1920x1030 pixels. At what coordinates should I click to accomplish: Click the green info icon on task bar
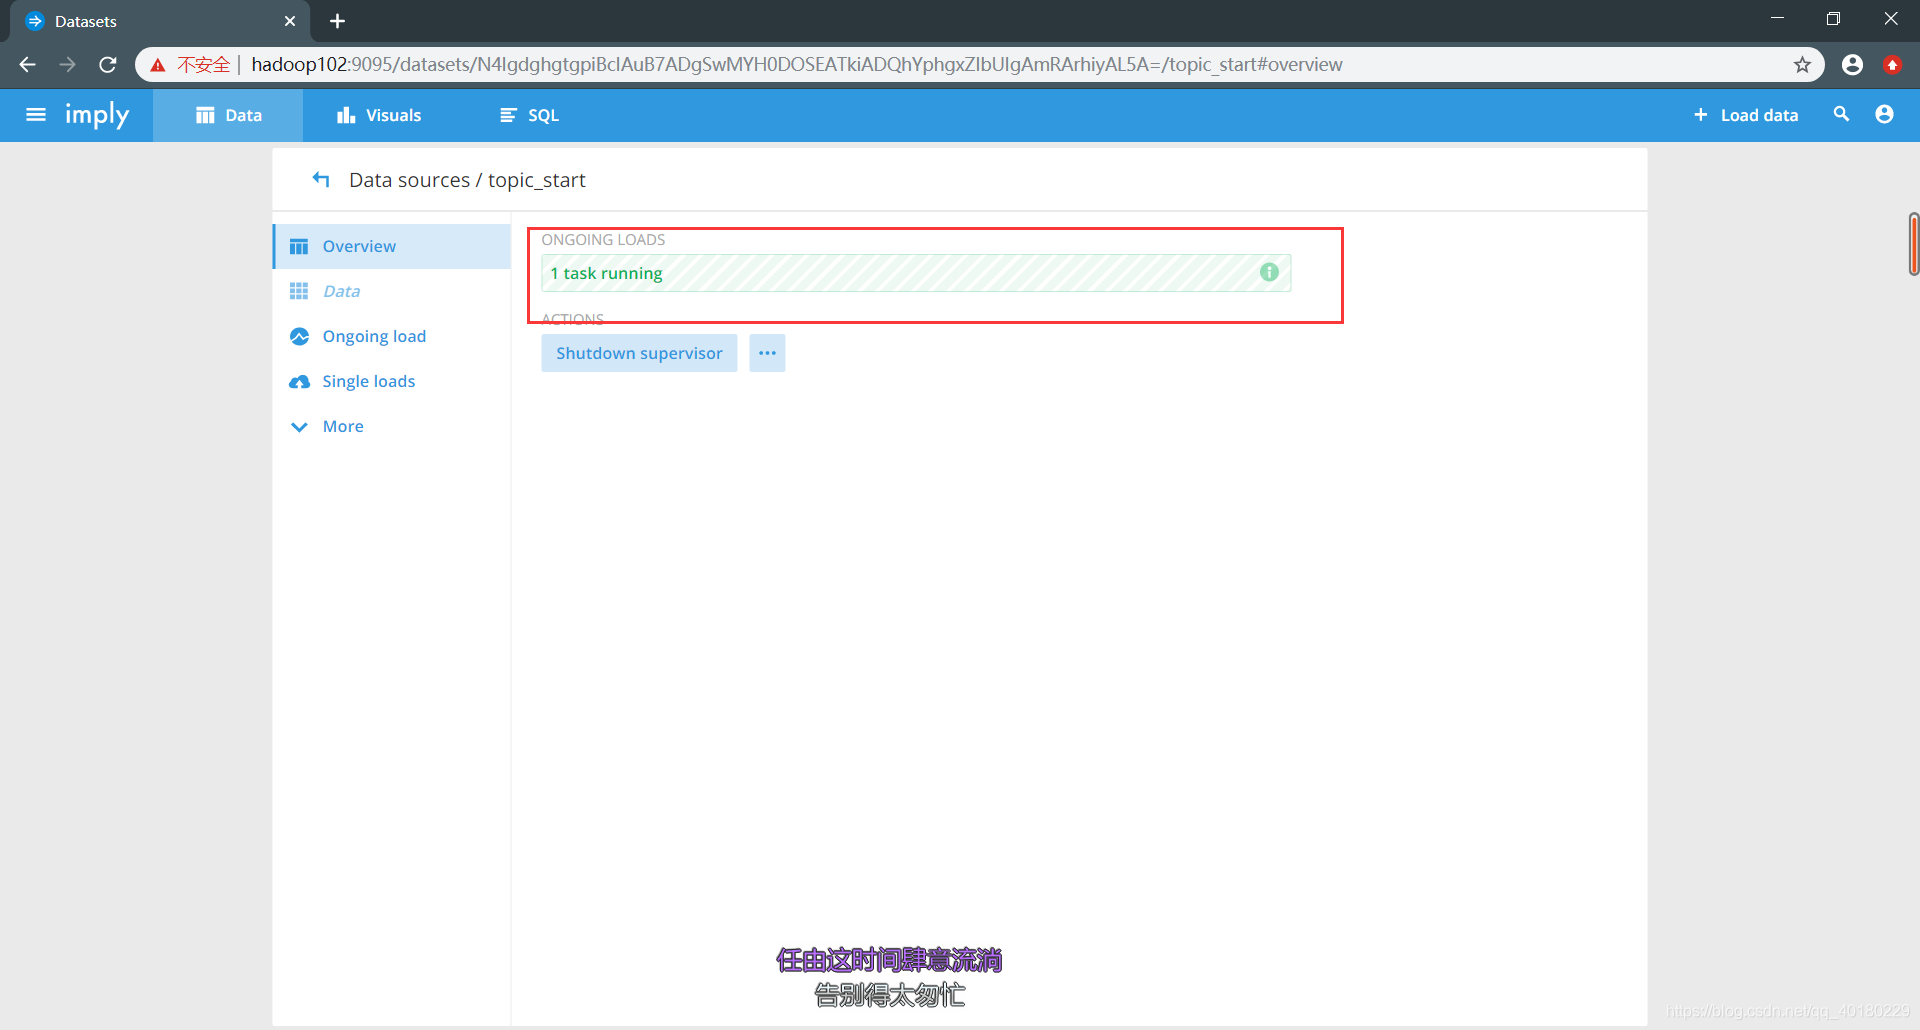1269,272
